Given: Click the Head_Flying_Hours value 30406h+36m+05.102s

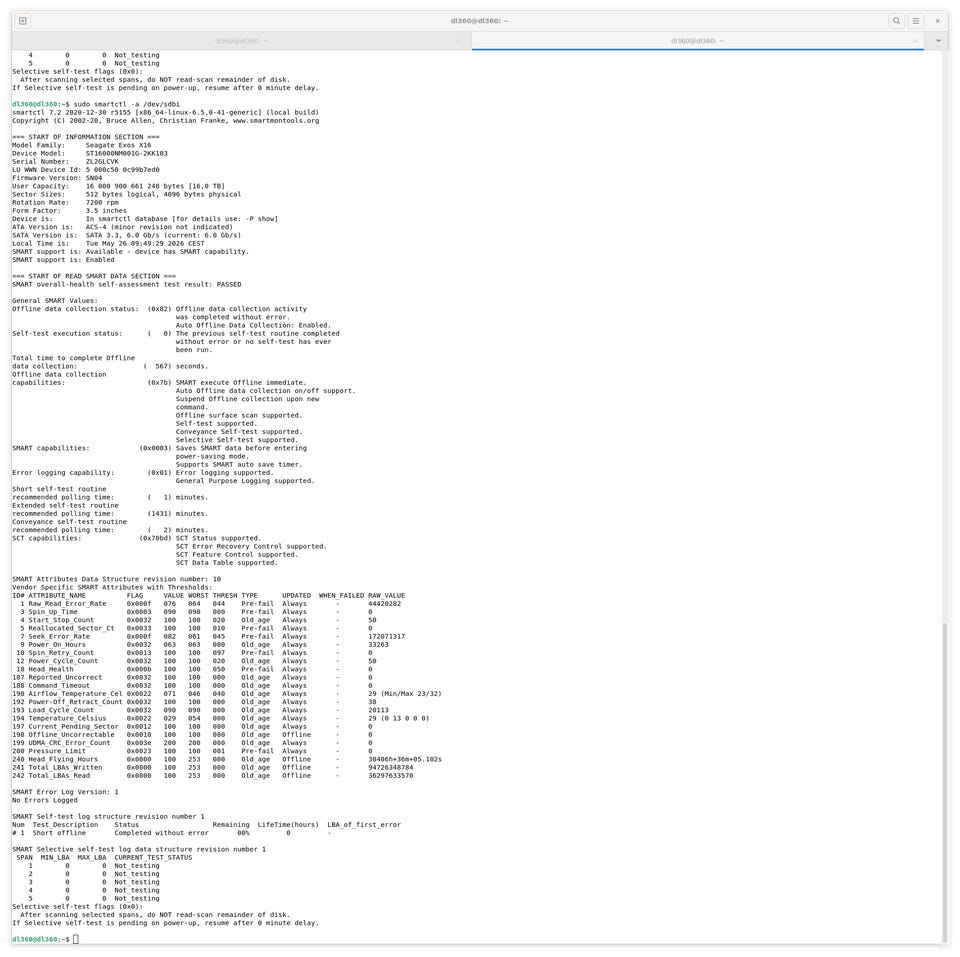Looking at the screenshot, I should click(405, 759).
